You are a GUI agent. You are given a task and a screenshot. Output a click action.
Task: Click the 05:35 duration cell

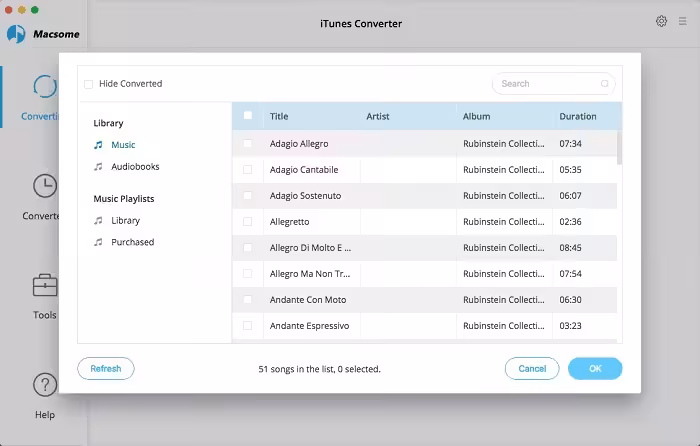point(571,170)
